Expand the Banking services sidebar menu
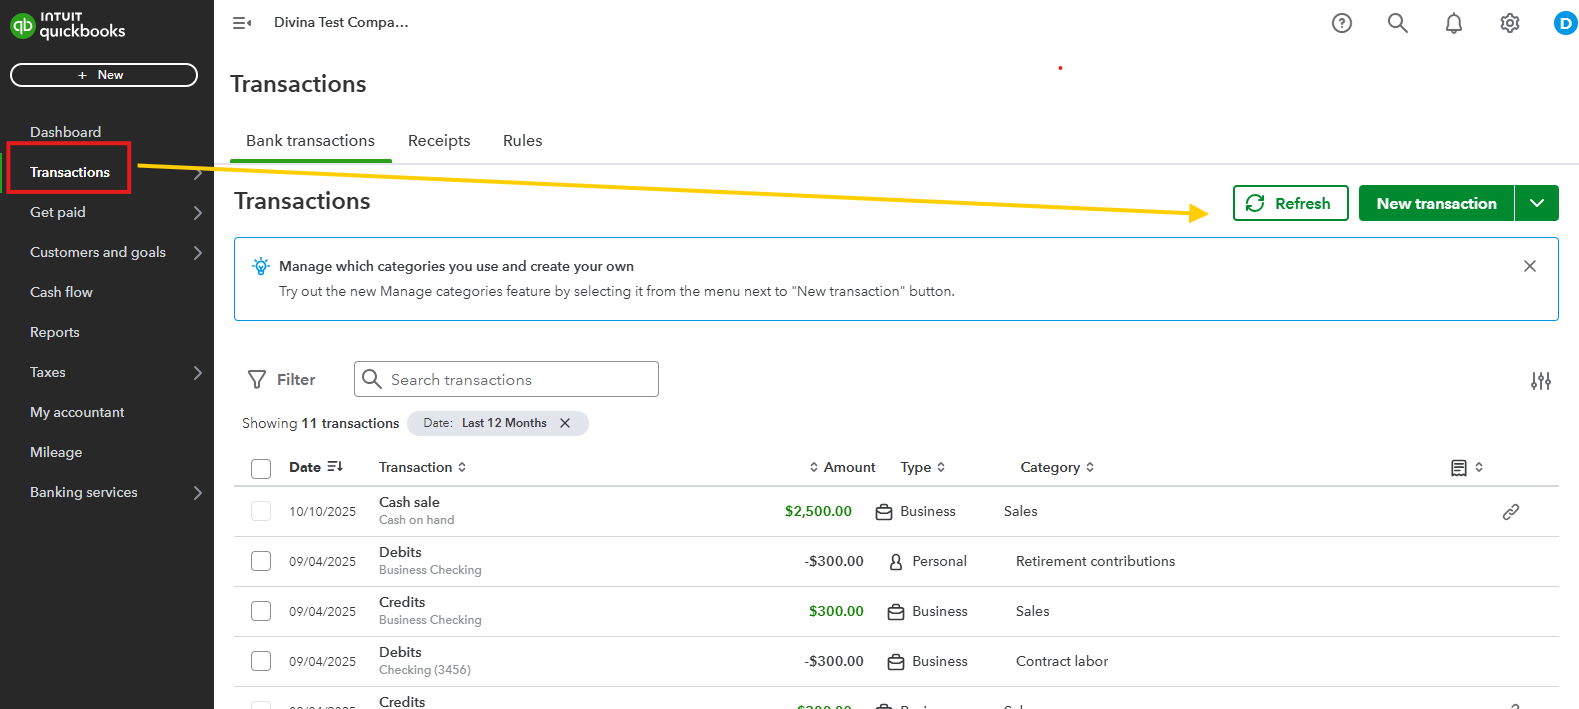Image resolution: width=1579 pixels, height=709 pixels. tap(197, 492)
